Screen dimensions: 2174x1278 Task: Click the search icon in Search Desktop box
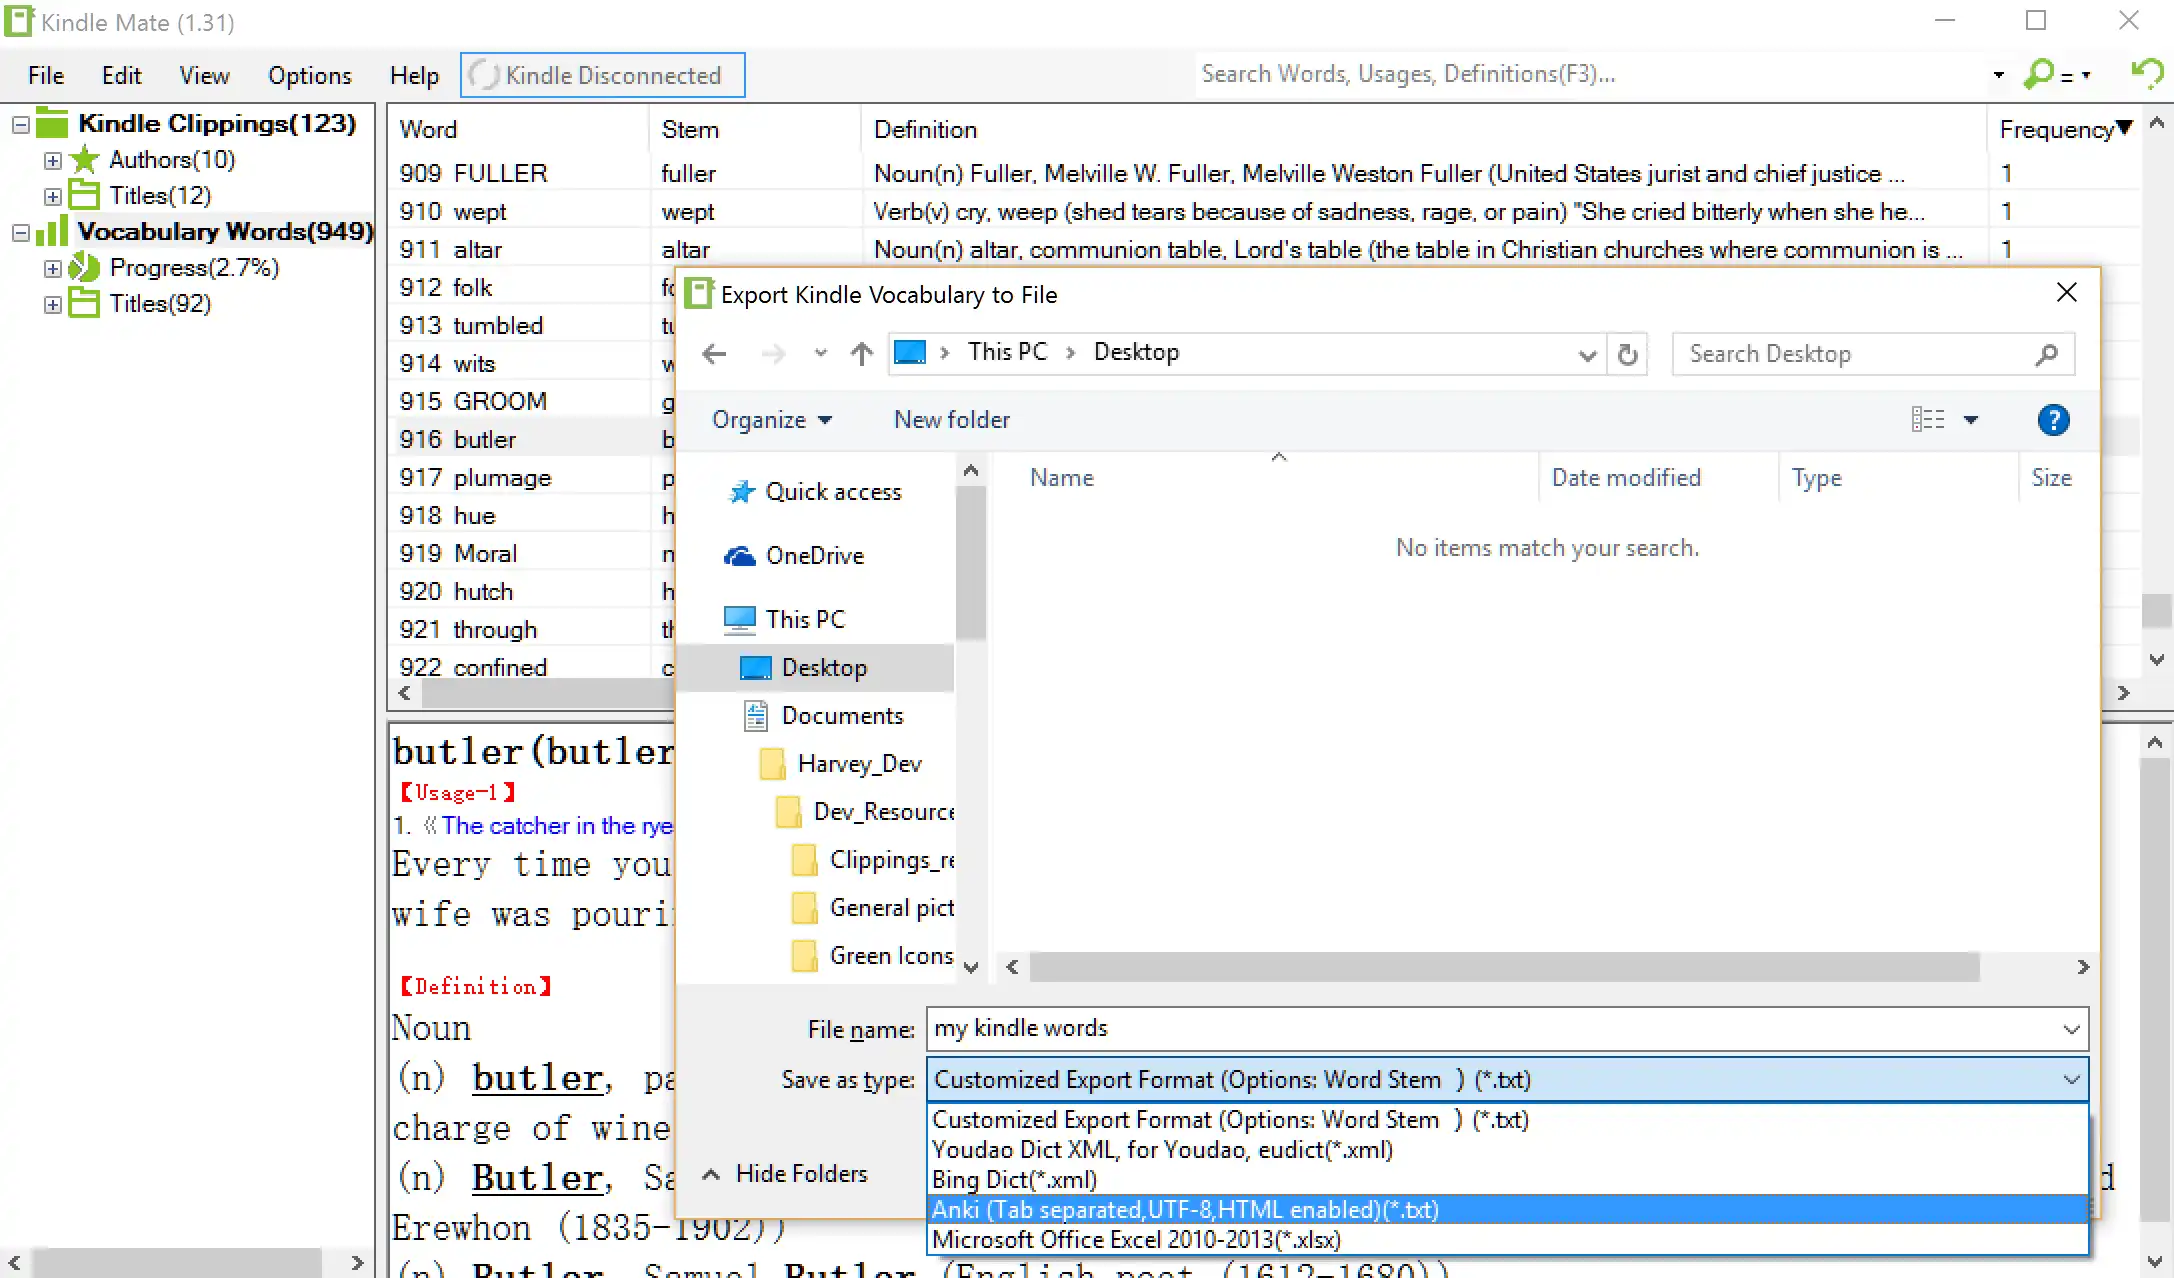2046,354
